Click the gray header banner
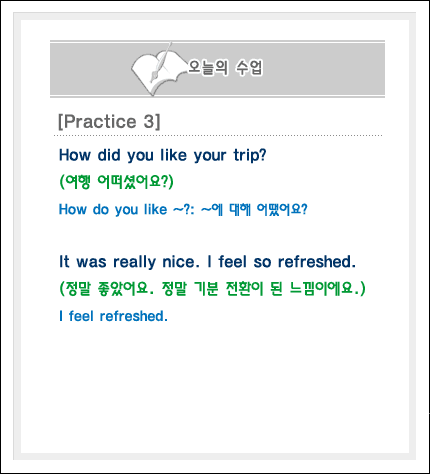This screenshot has width=430, height=474. [x=217, y=69]
